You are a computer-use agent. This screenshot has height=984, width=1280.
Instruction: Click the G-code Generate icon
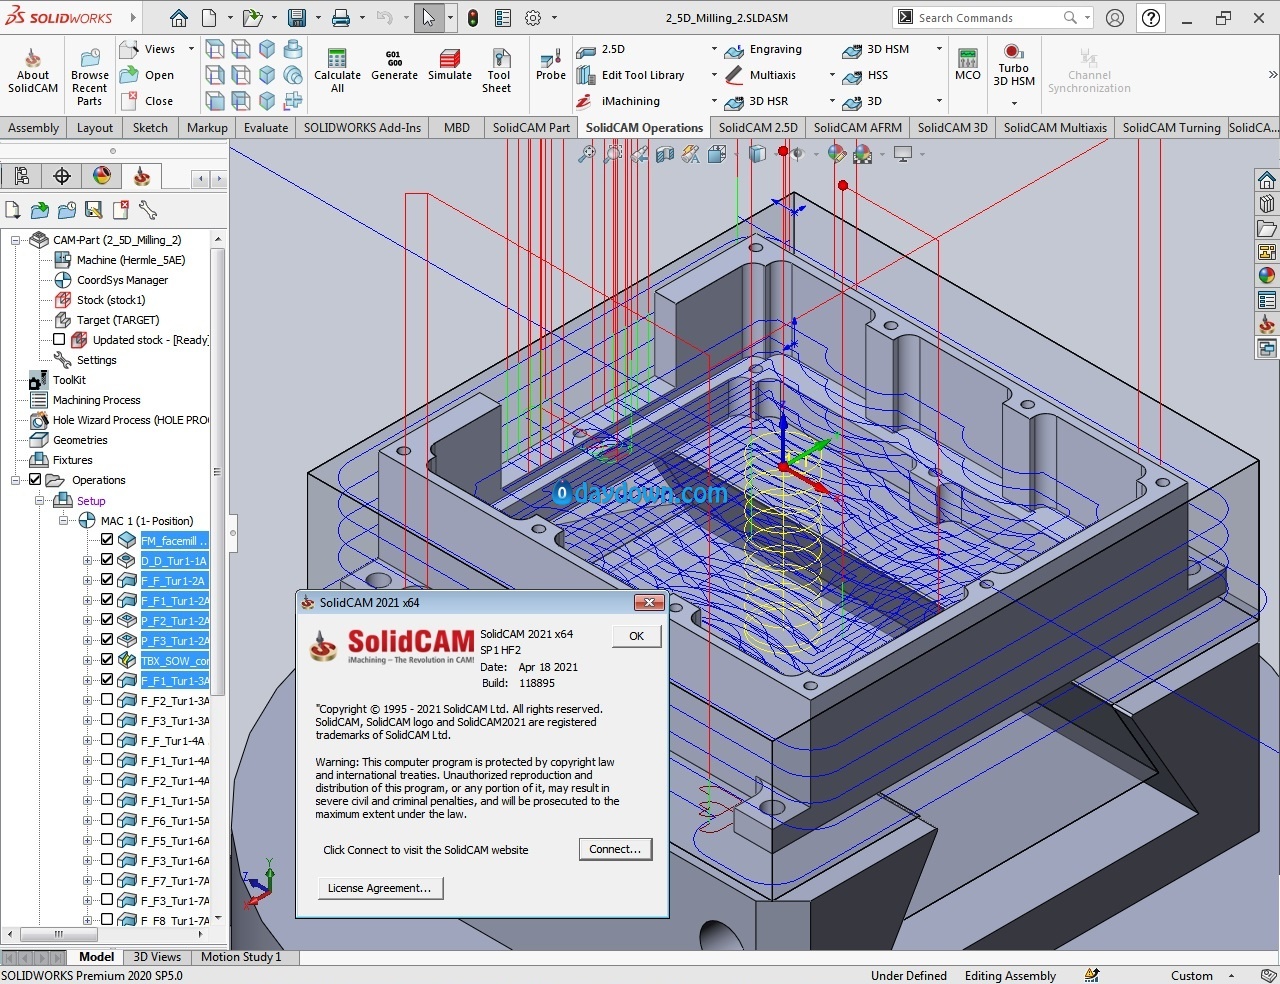pyautogui.click(x=394, y=60)
